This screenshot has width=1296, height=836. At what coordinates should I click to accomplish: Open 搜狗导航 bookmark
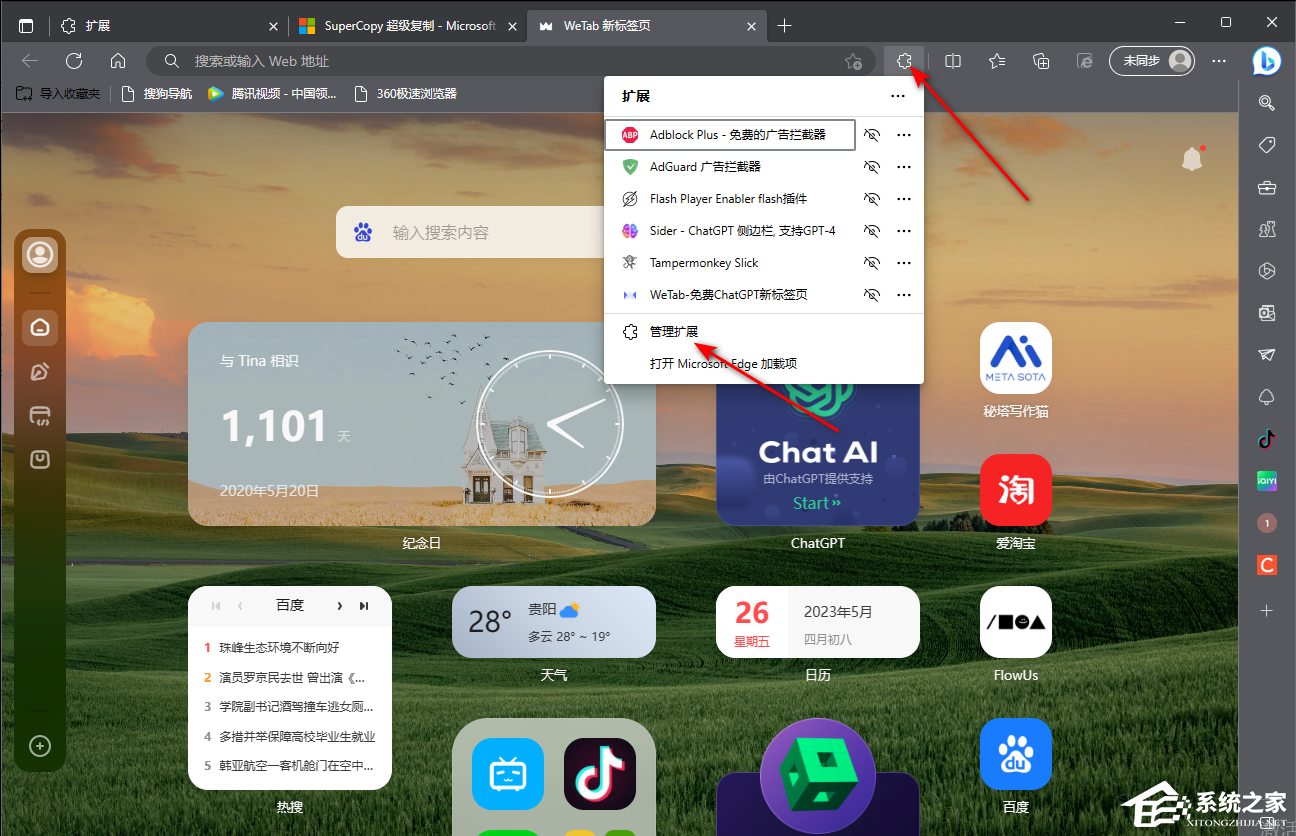click(x=157, y=94)
